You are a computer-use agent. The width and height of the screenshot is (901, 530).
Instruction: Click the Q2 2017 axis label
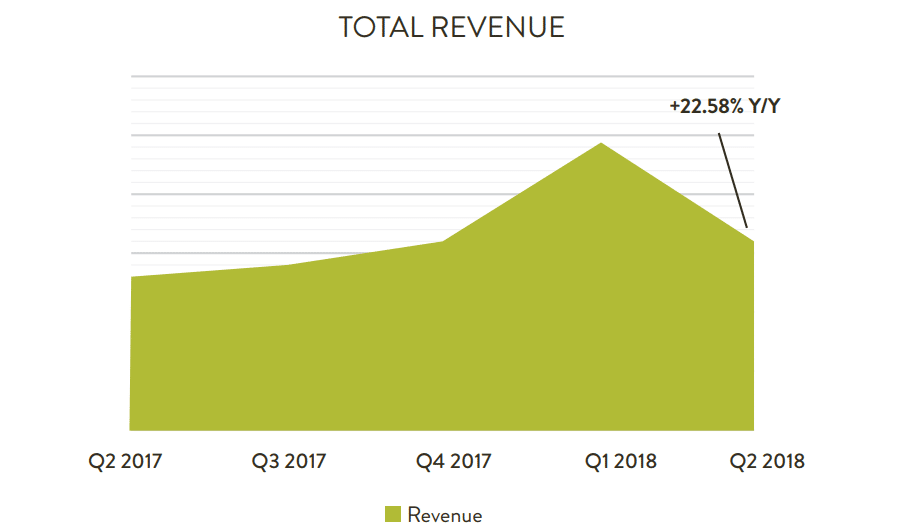click(x=126, y=461)
